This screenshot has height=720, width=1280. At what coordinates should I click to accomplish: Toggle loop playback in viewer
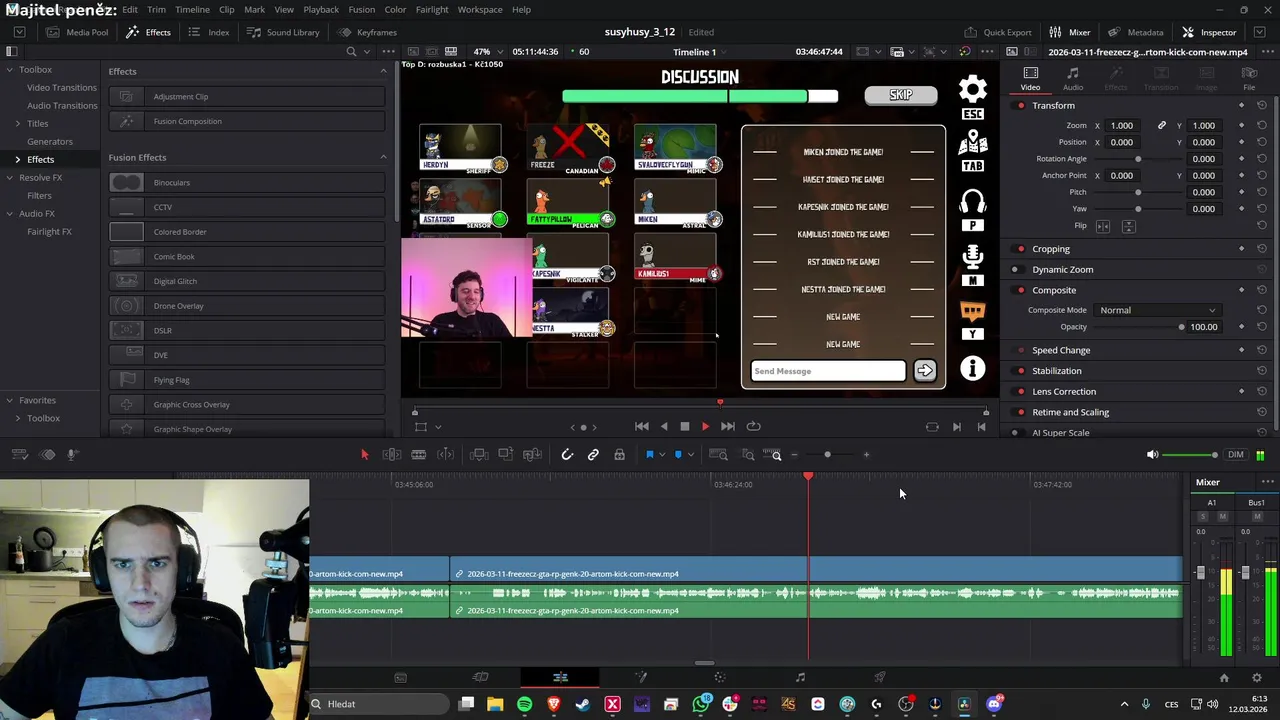coord(753,426)
